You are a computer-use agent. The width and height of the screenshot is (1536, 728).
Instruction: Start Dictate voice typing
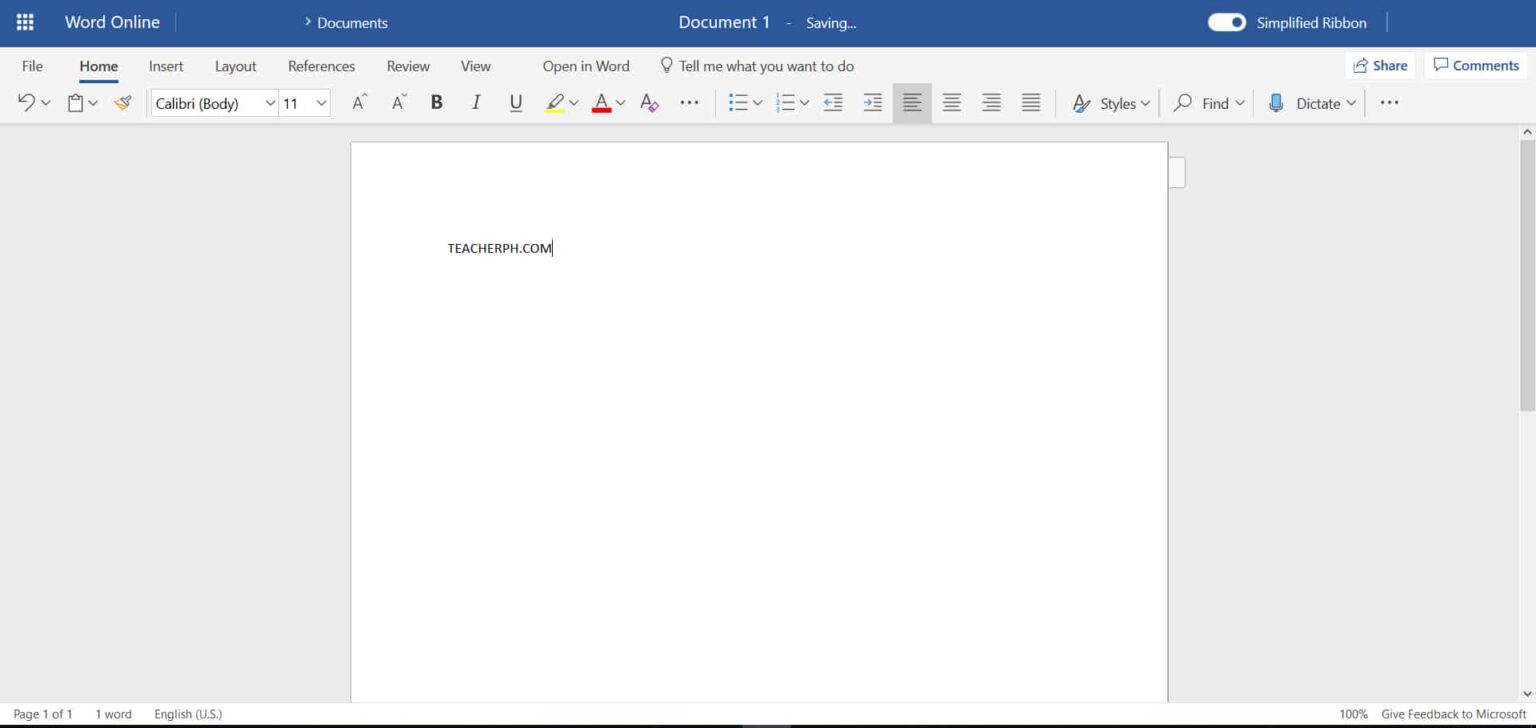click(x=1311, y=102)
